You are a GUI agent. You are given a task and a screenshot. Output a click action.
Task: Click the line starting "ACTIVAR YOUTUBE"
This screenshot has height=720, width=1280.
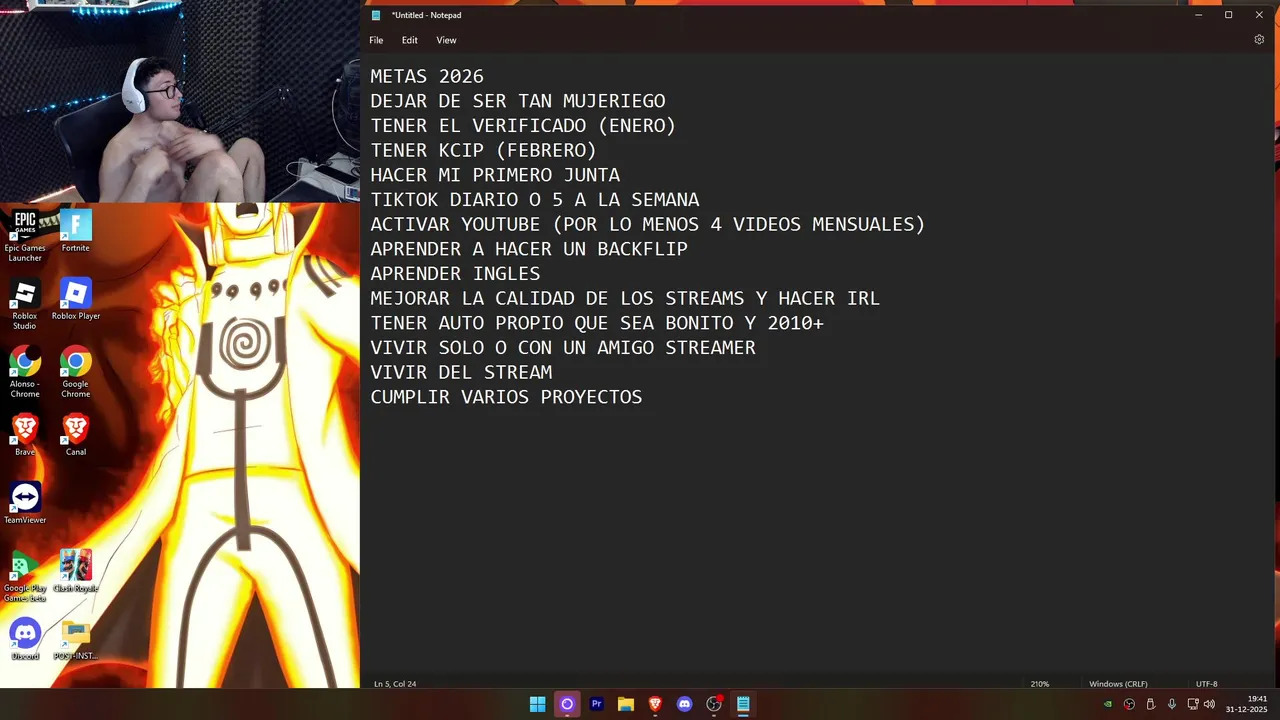point(648,224)
